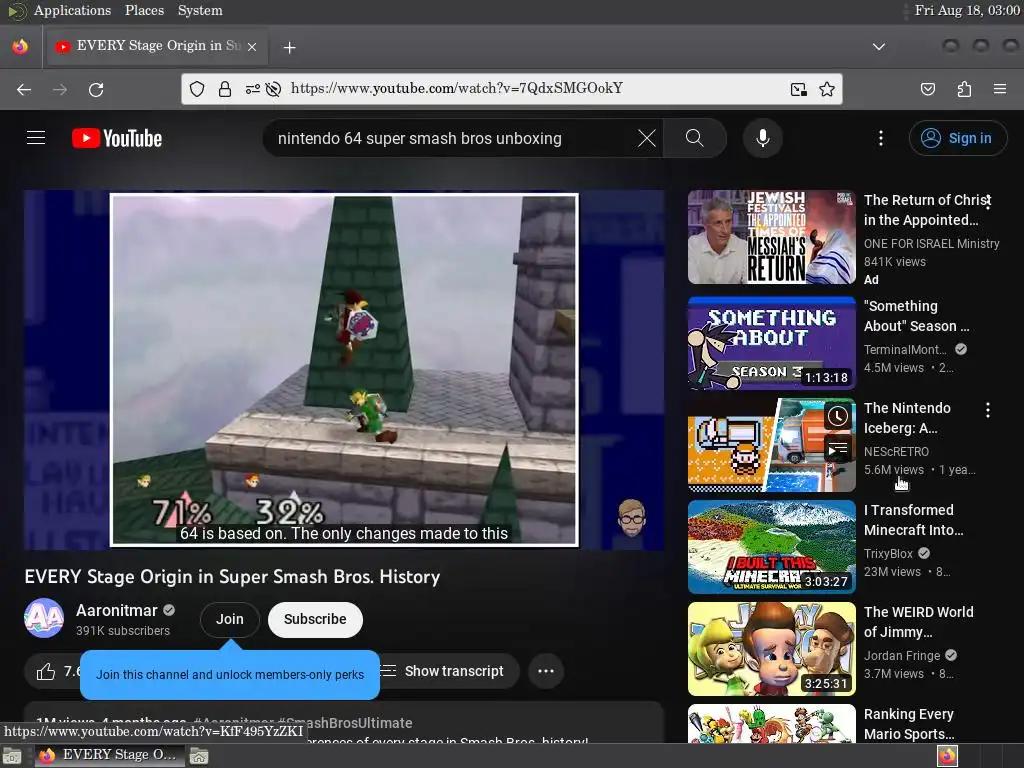
Task: Click the clock Fri Aug 18
Action: coord(967,10)
